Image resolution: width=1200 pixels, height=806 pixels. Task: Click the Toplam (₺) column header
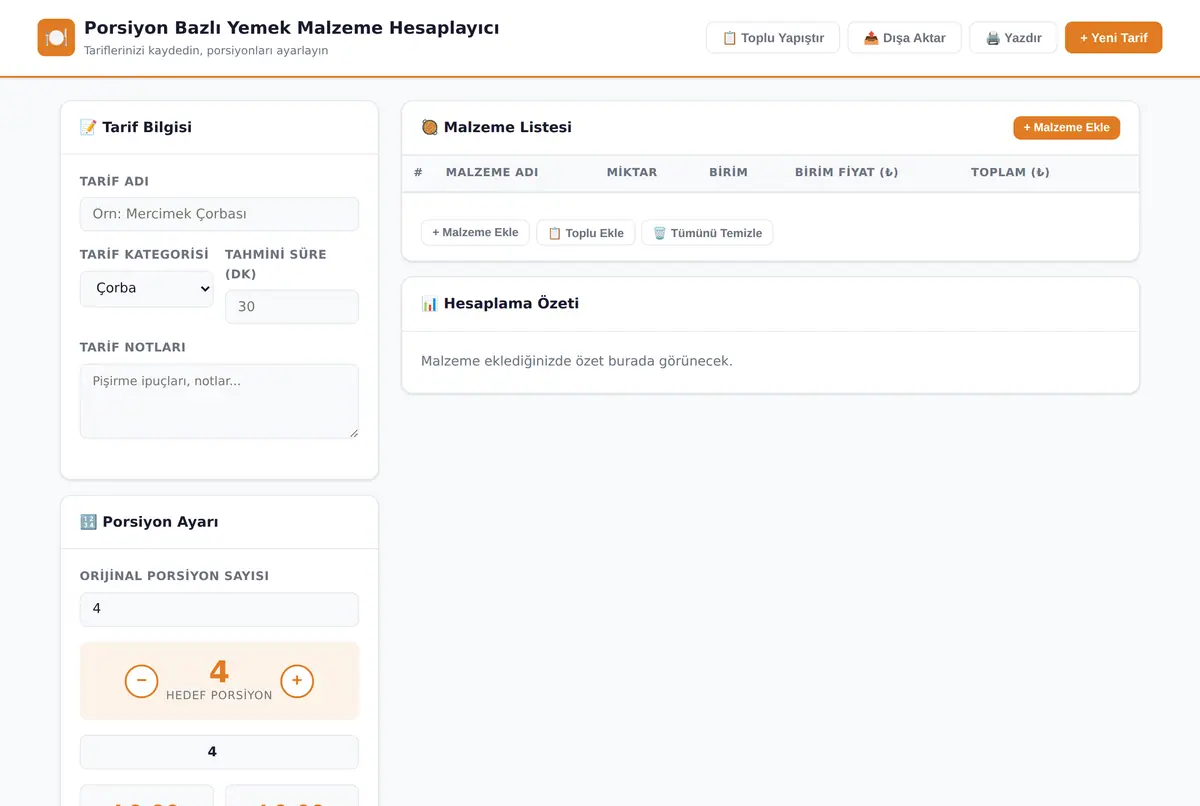coord(1010,172)
